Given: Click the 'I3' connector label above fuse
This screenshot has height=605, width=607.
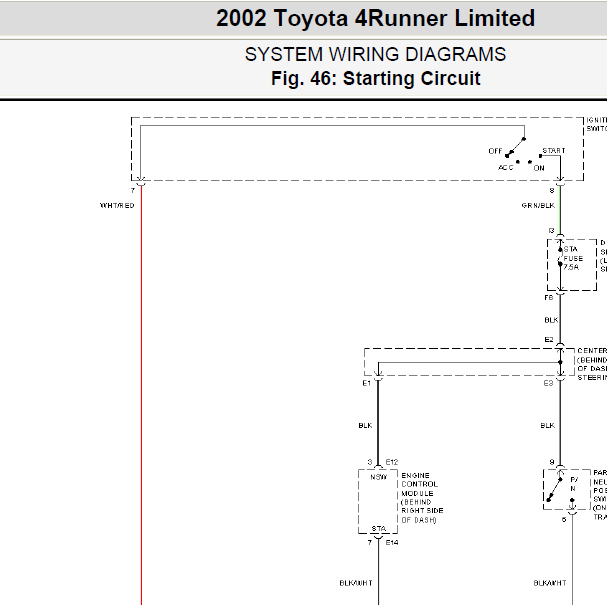Looking at the screenshot, I should pyautogui.click(x=551, y=231).
